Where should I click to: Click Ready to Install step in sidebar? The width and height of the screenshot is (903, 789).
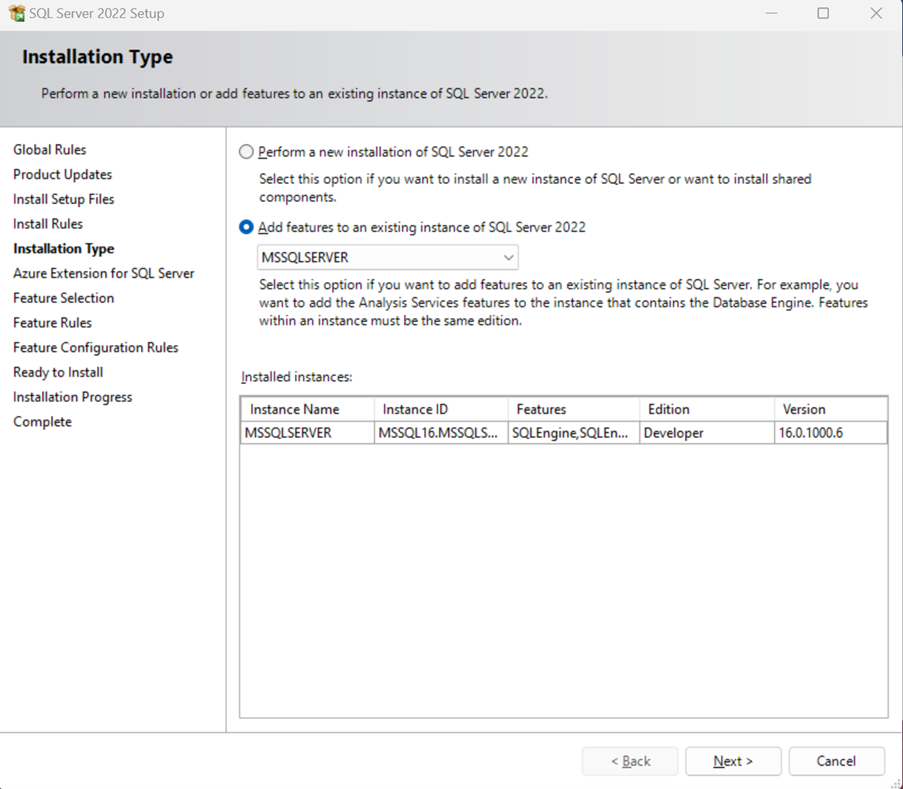click(58, 372)
